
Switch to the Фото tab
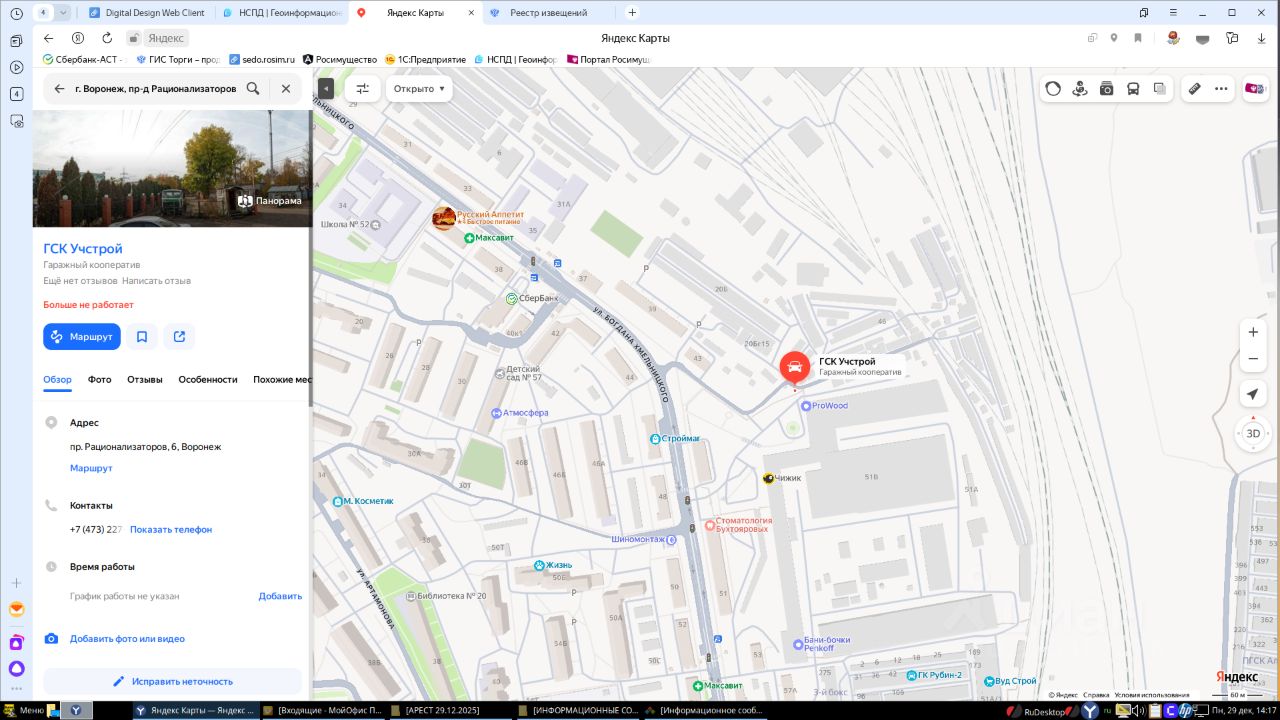[x=99, y=380]
